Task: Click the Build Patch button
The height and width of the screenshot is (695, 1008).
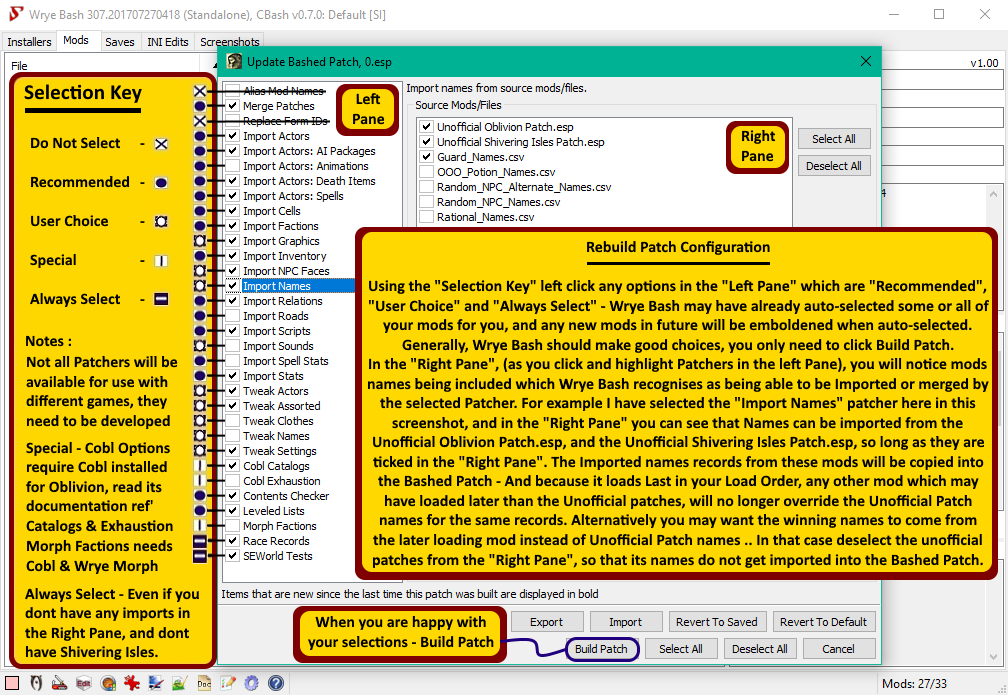Action: click(x=601, y=649)
